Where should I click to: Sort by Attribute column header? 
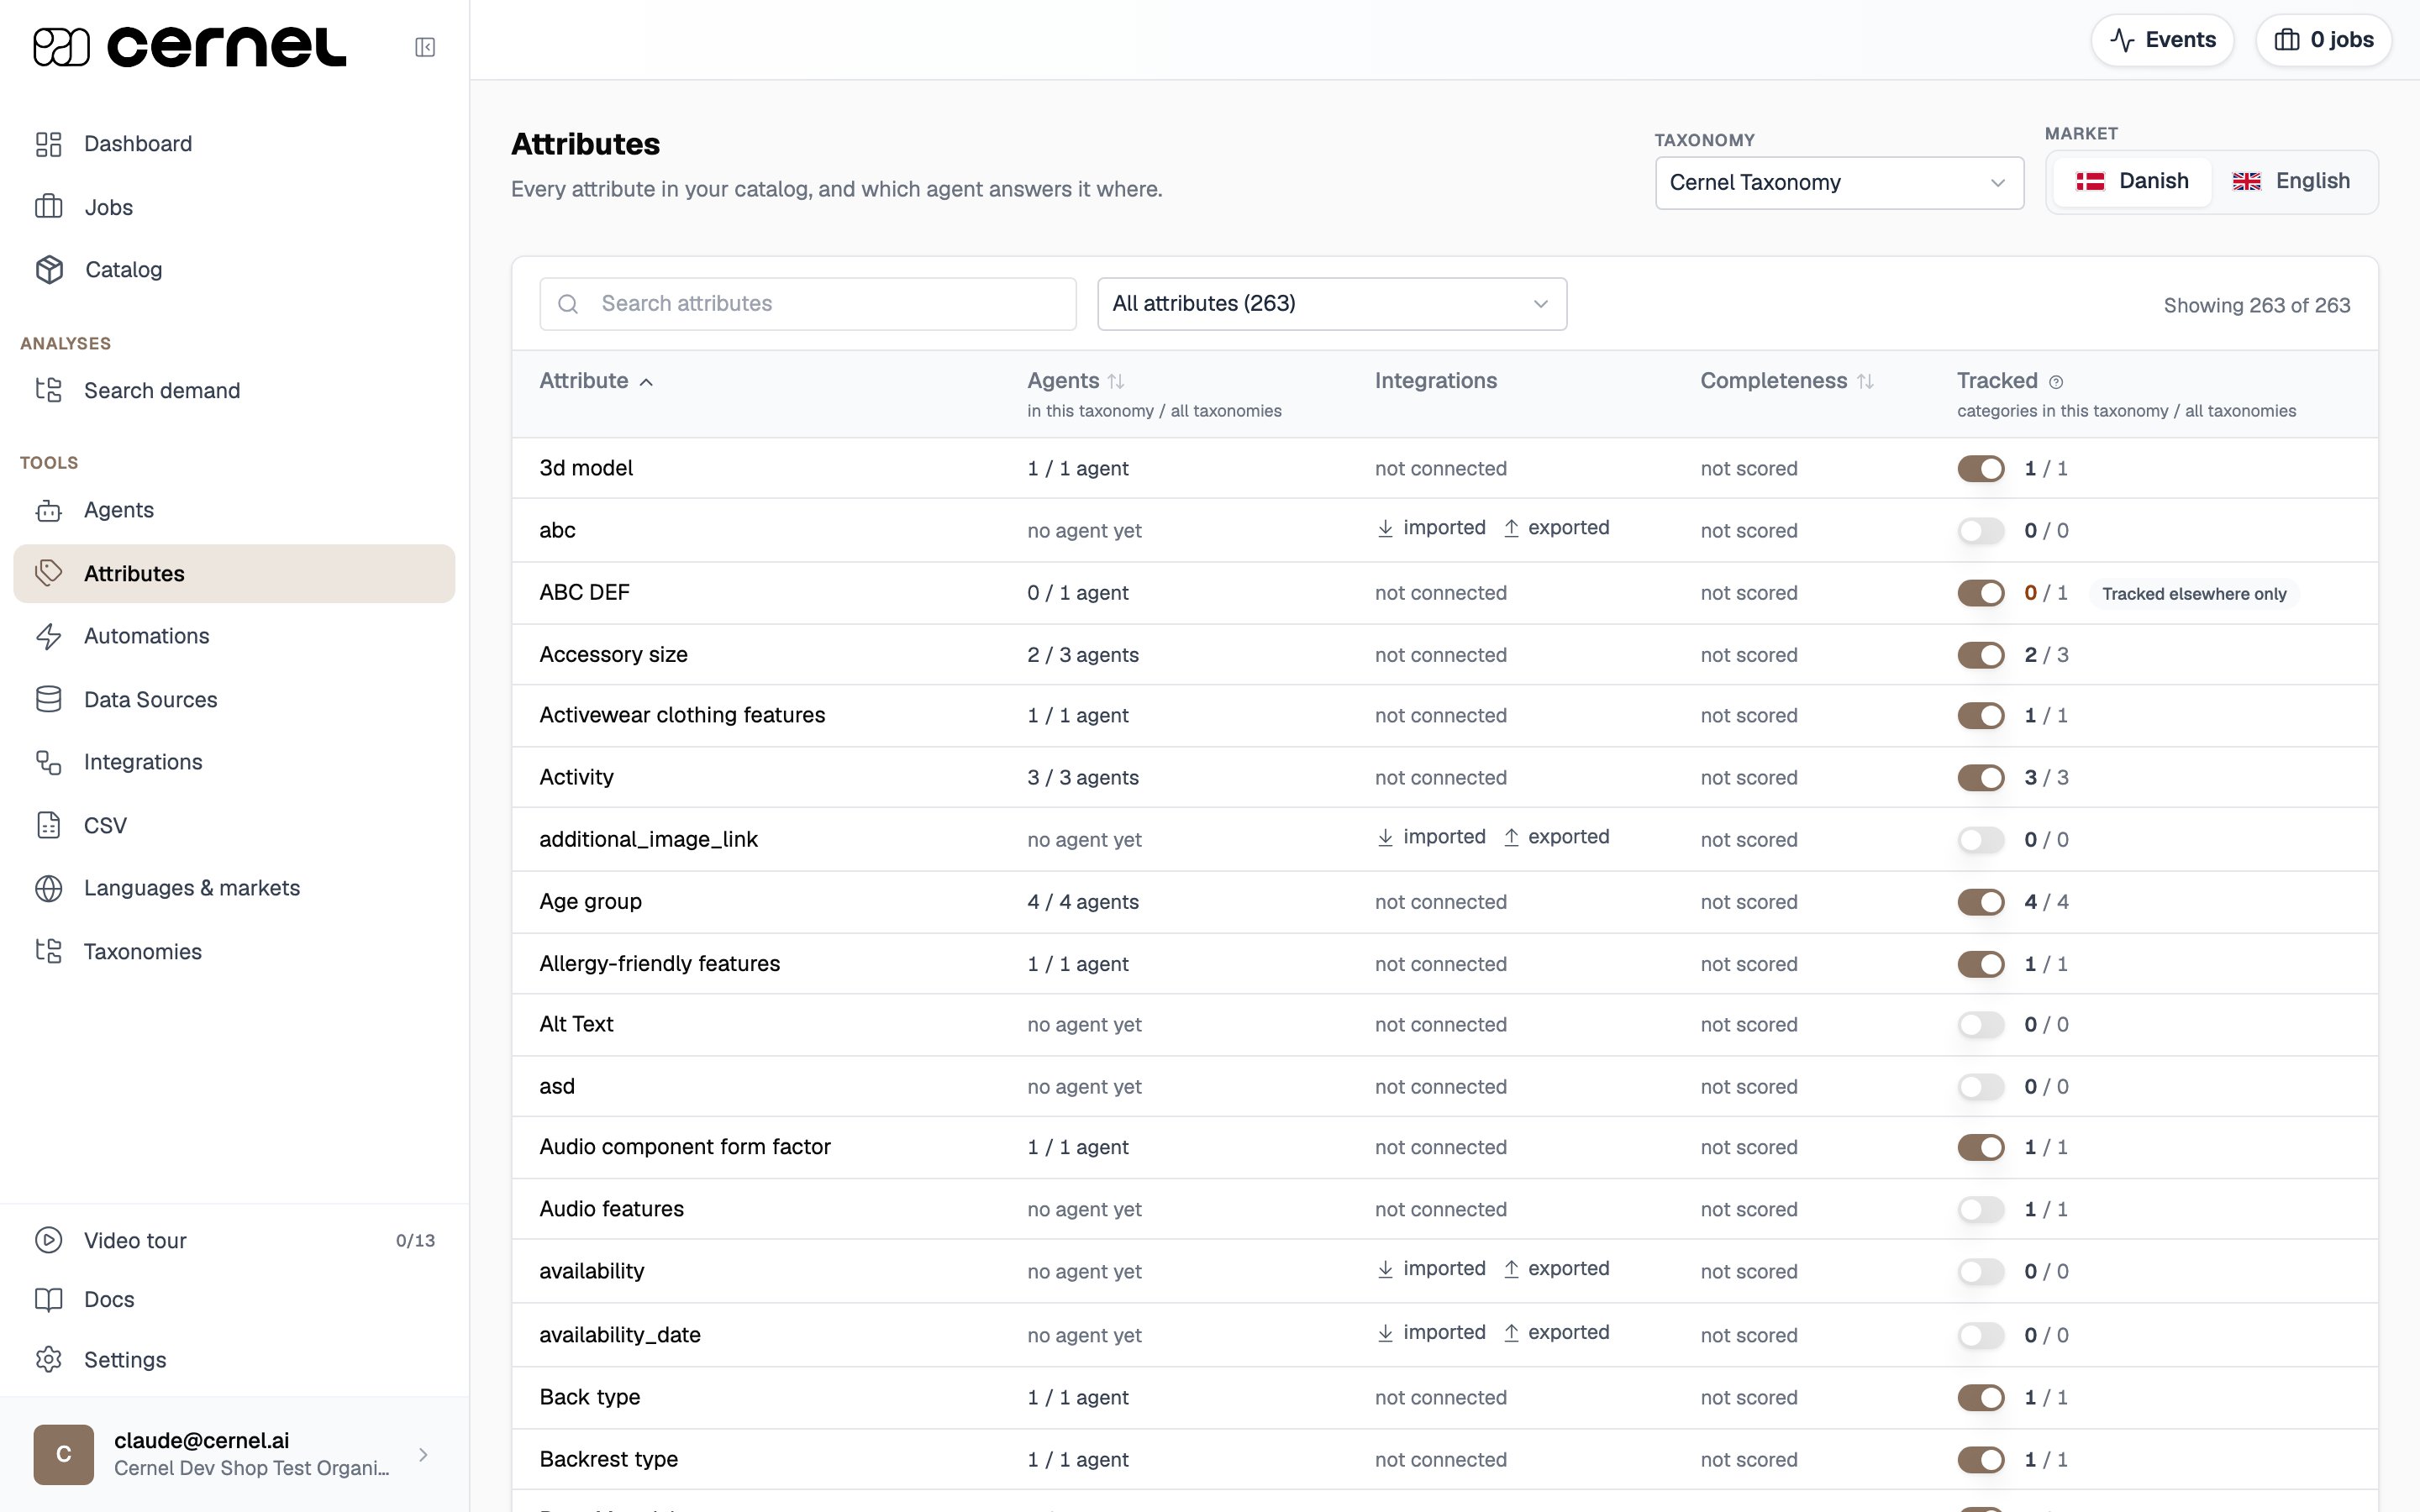point(596,381)
